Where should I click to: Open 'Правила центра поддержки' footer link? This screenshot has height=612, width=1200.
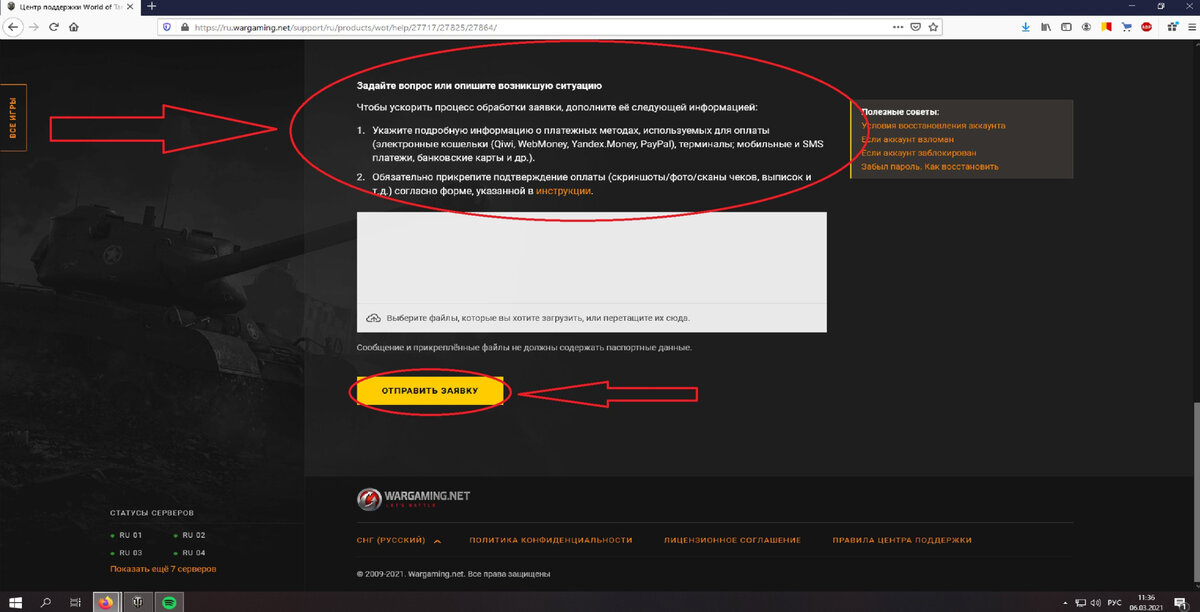click(x=902, y=540)
